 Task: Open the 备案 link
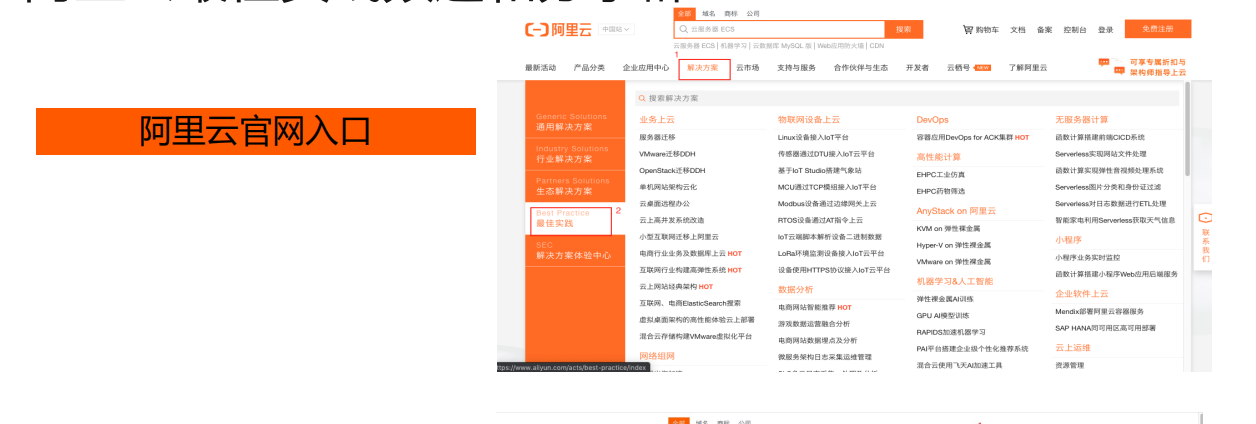pos(1044,30)
